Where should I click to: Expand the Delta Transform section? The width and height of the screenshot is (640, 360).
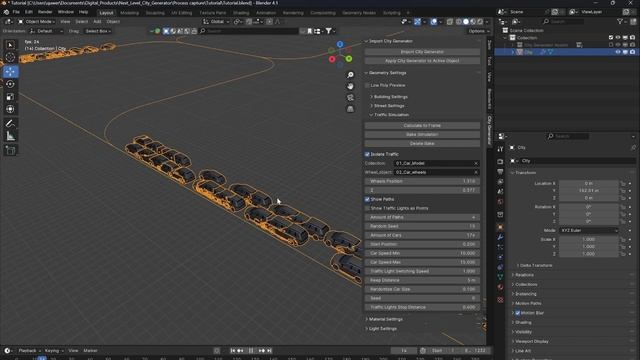pyautogui.click(x=535, y=265)
